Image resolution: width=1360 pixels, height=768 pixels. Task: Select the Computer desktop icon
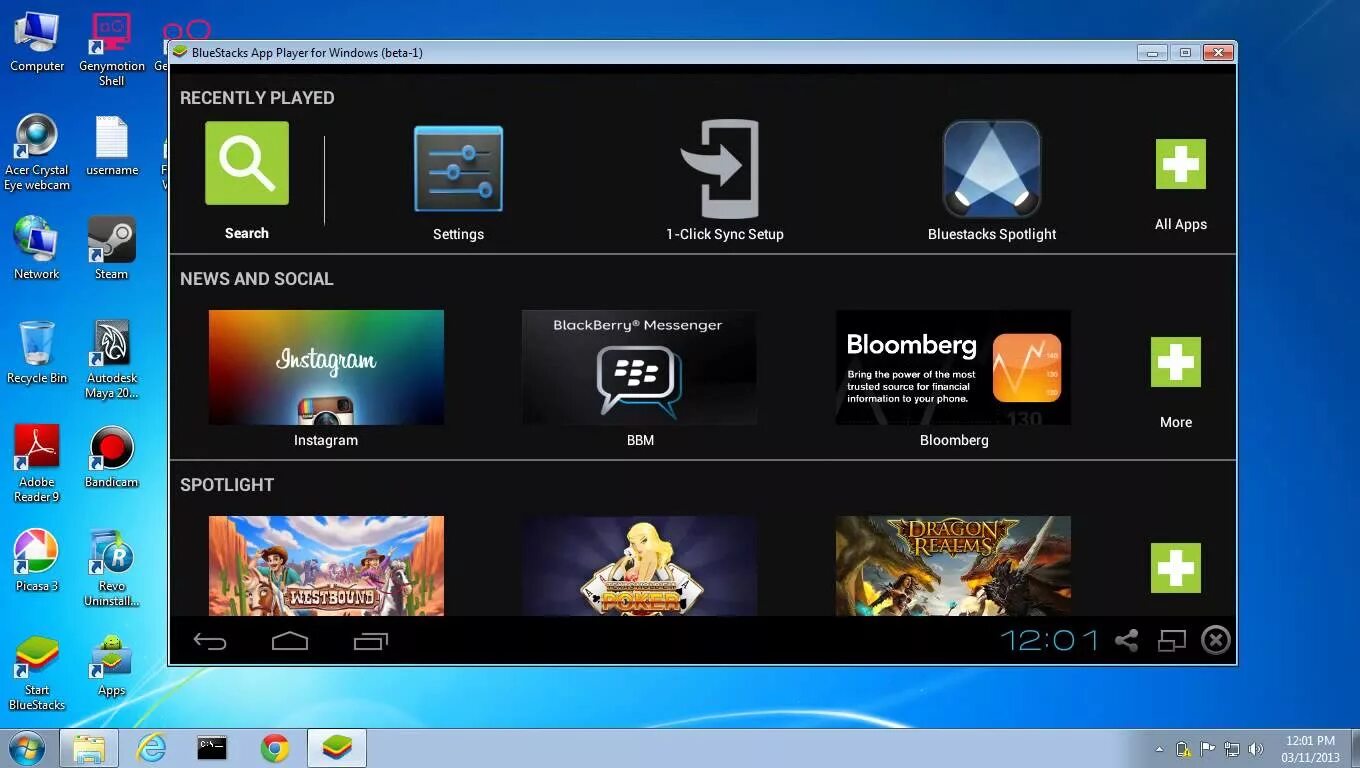coord(37,42)
